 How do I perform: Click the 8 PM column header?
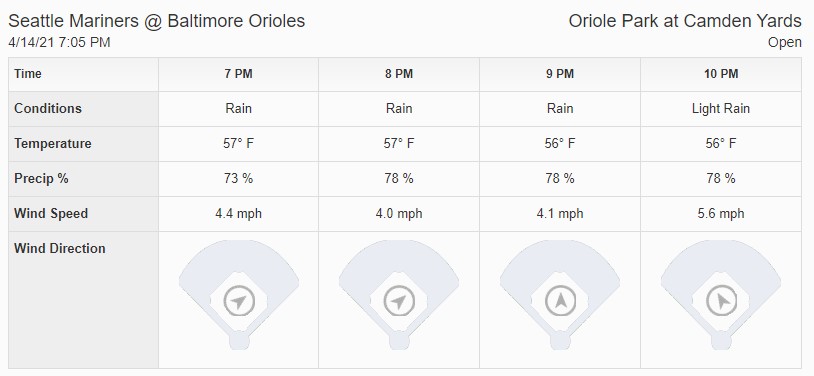[x=399, y=74]
